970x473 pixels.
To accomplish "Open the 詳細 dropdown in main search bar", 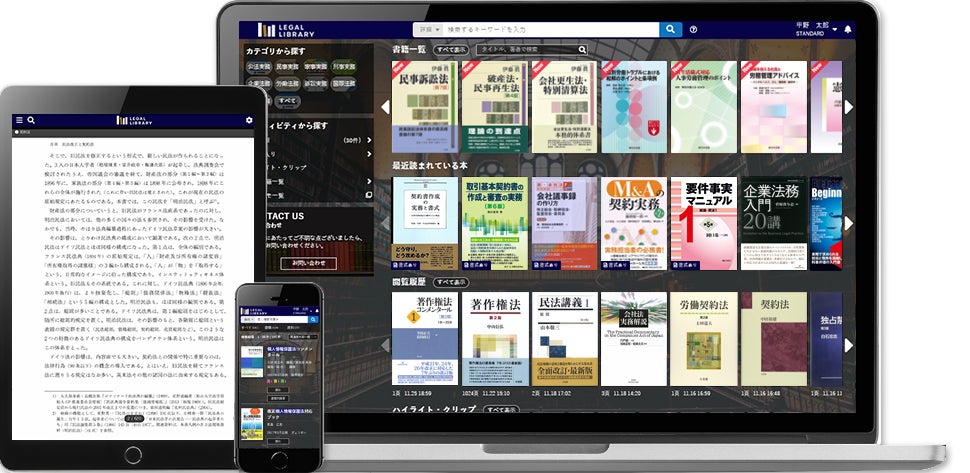I will tap(428, 29).
